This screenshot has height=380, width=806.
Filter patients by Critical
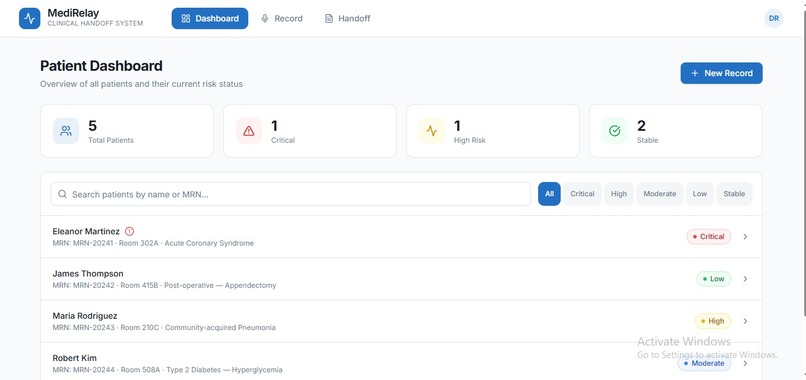582,194
